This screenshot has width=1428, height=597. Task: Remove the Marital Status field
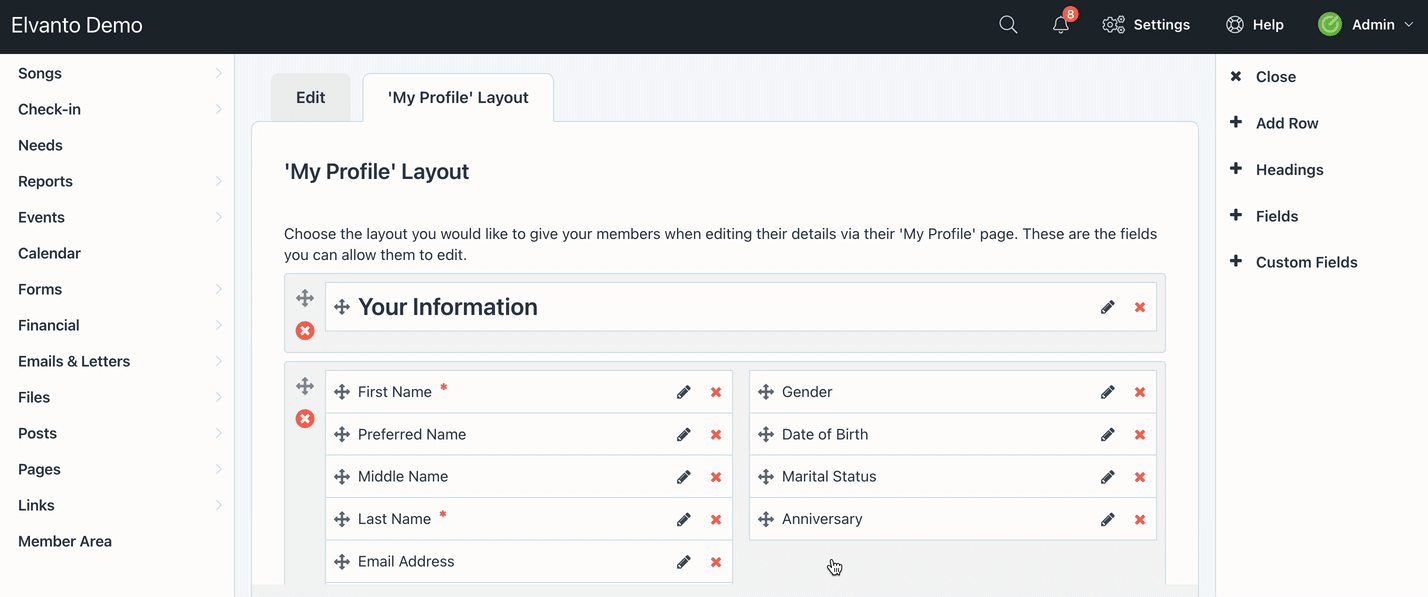(1140, 477)
